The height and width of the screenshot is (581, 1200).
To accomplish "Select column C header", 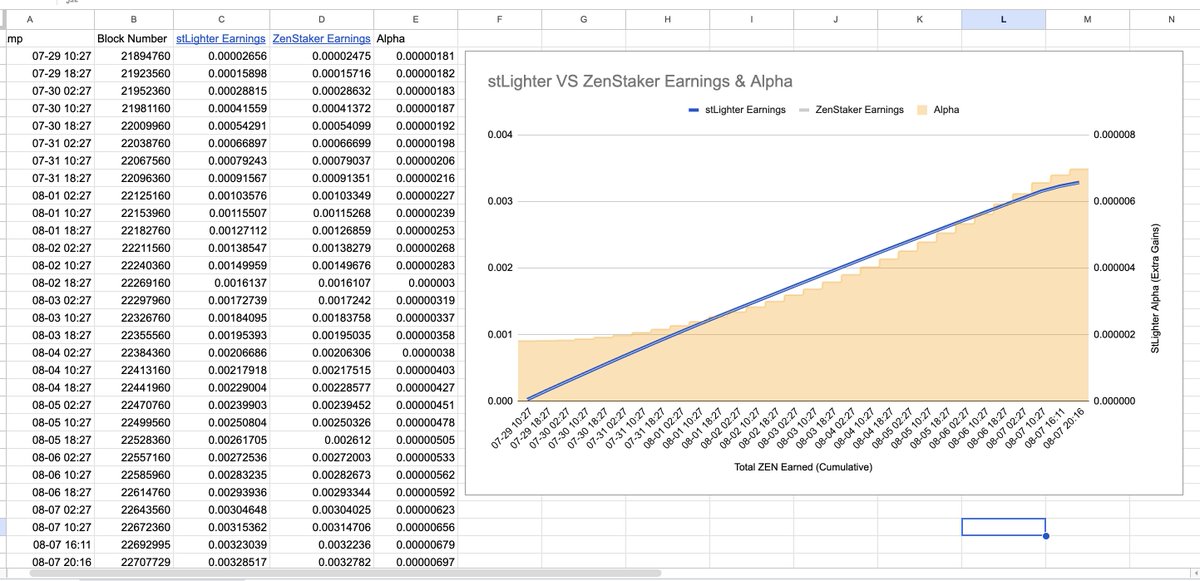I will (221, 19).
